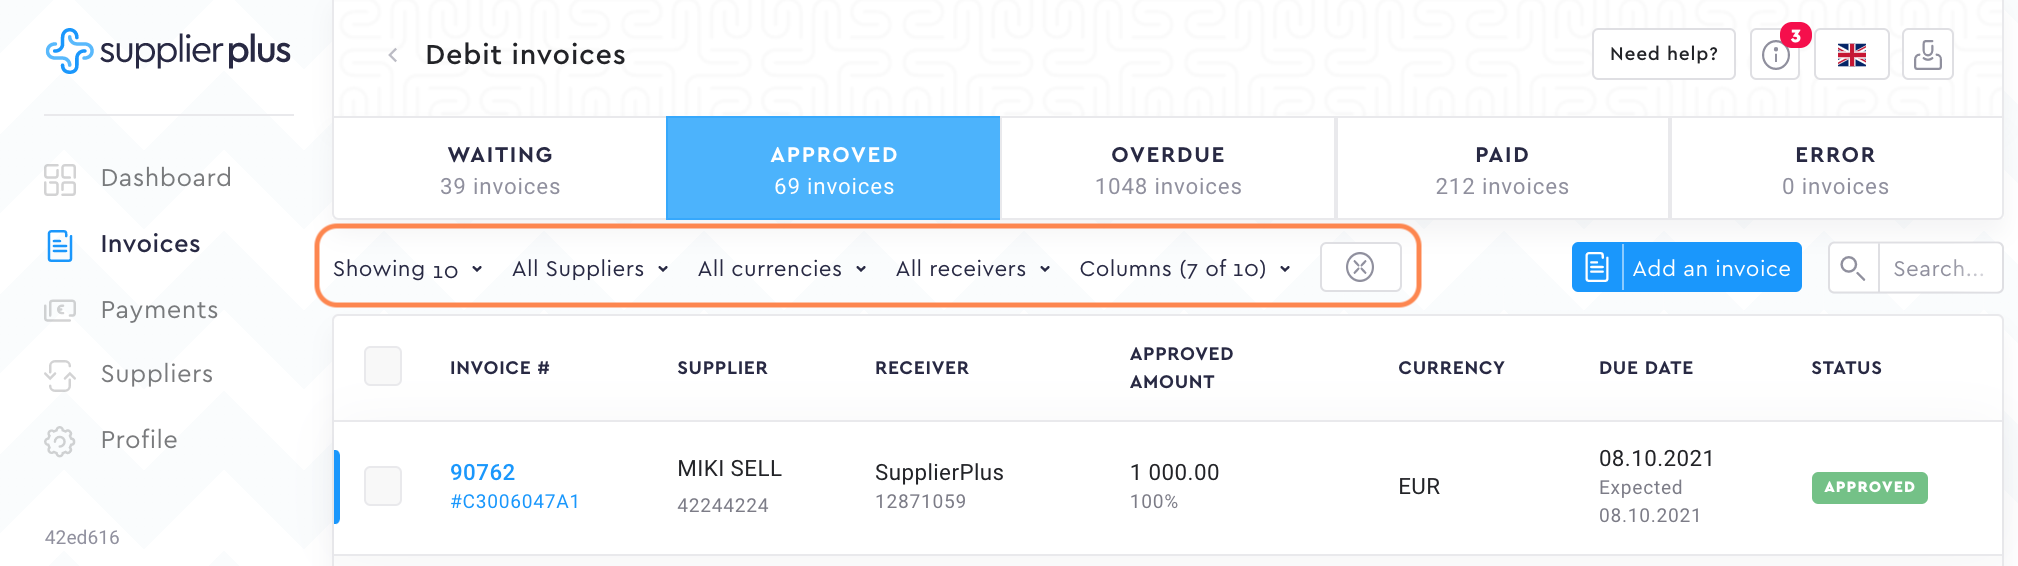Click the Dashboard grid icon in sidebar
The width and height of the screenshot is (2018, 566).
[x=60, y=179]
